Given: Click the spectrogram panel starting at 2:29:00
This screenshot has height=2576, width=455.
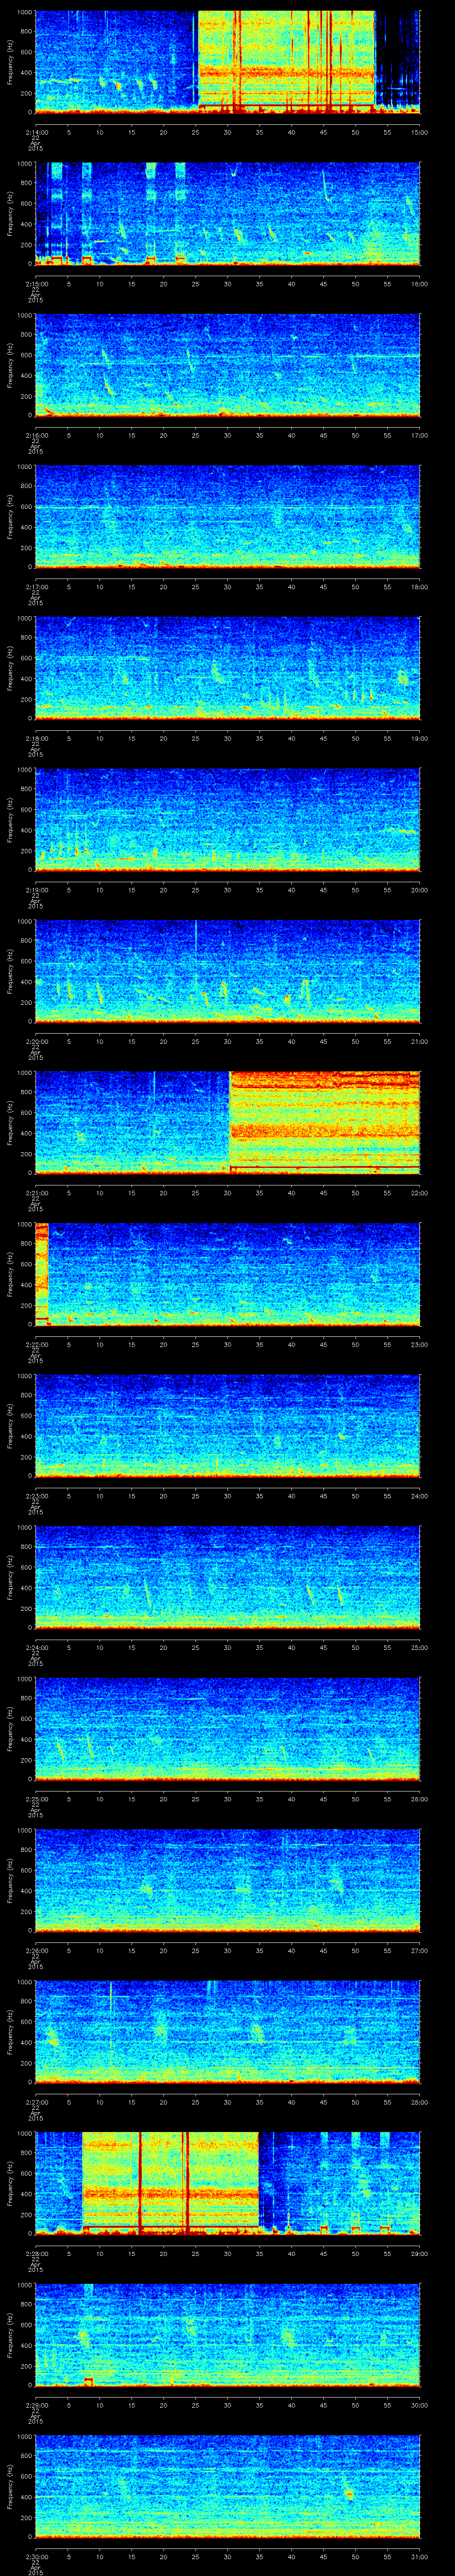Looking at the screenshot, I should point(228,2334).
